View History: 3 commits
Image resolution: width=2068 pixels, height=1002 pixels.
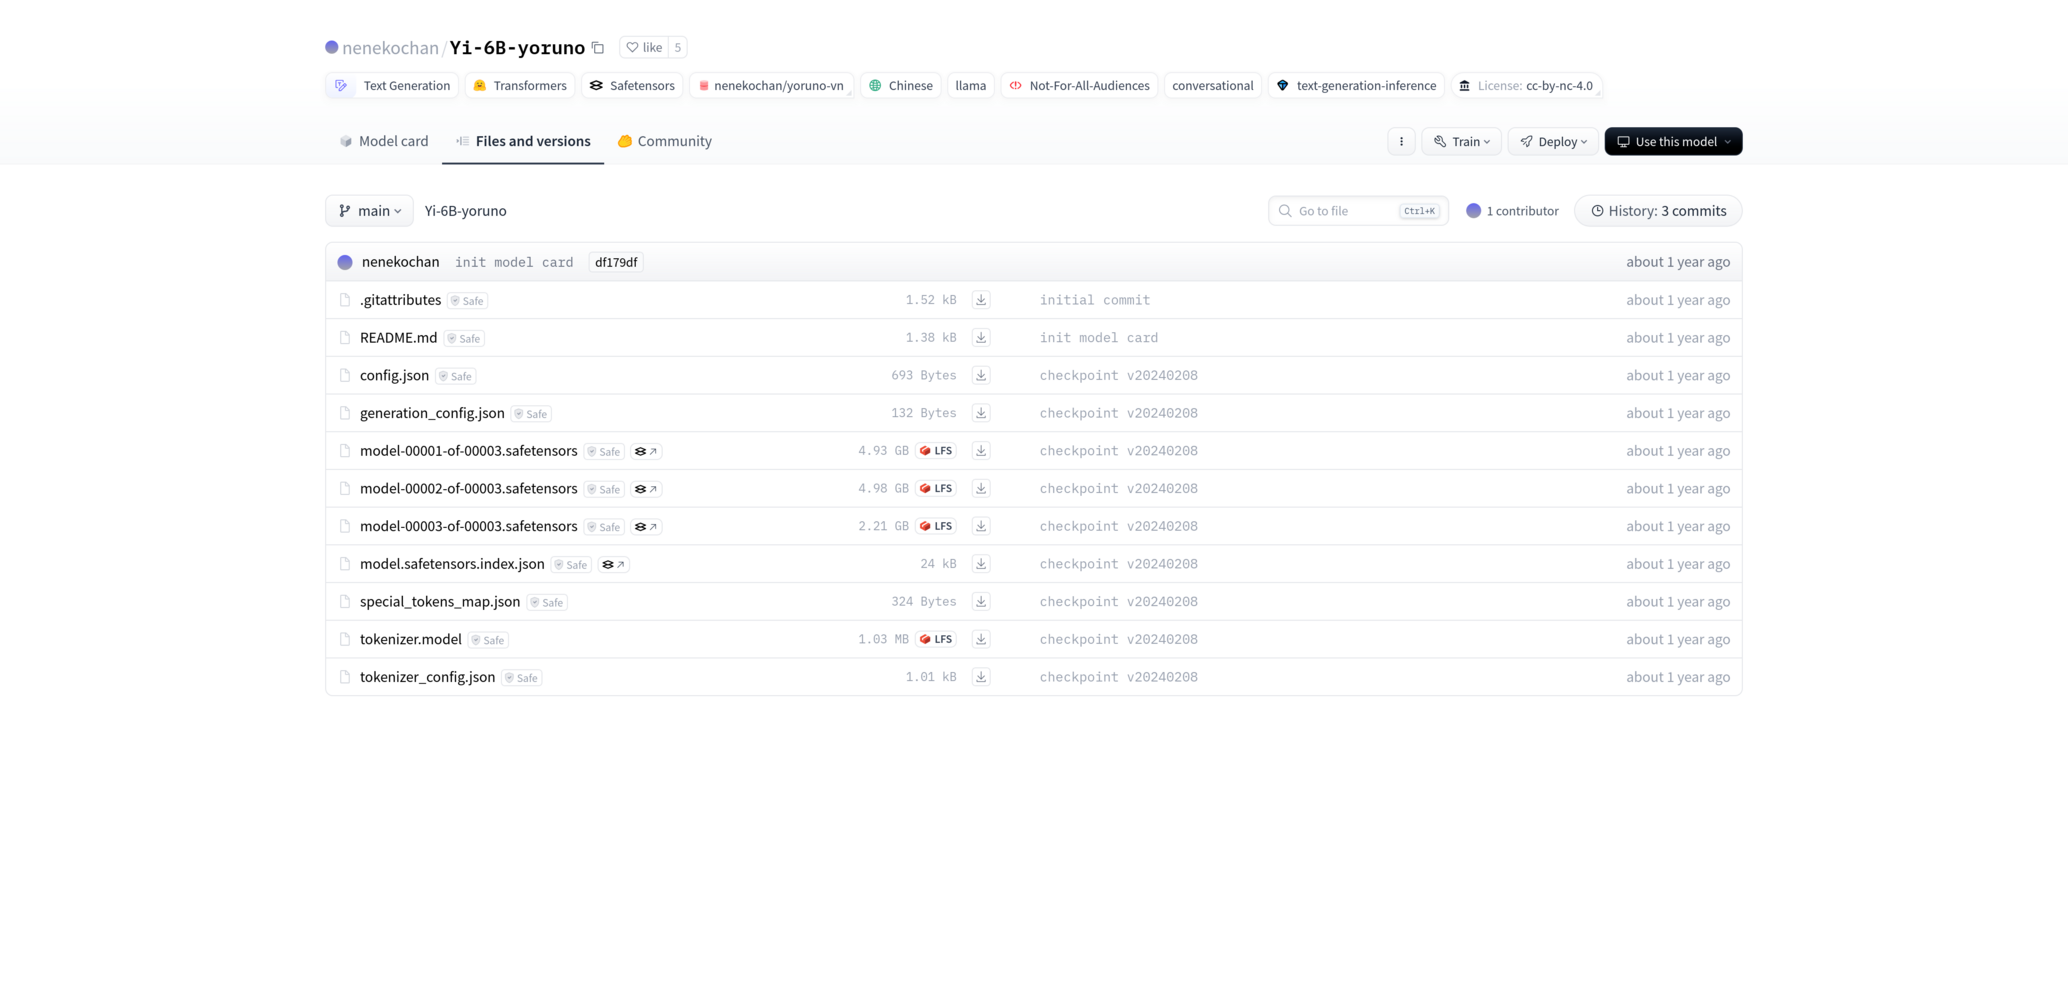1657,211
